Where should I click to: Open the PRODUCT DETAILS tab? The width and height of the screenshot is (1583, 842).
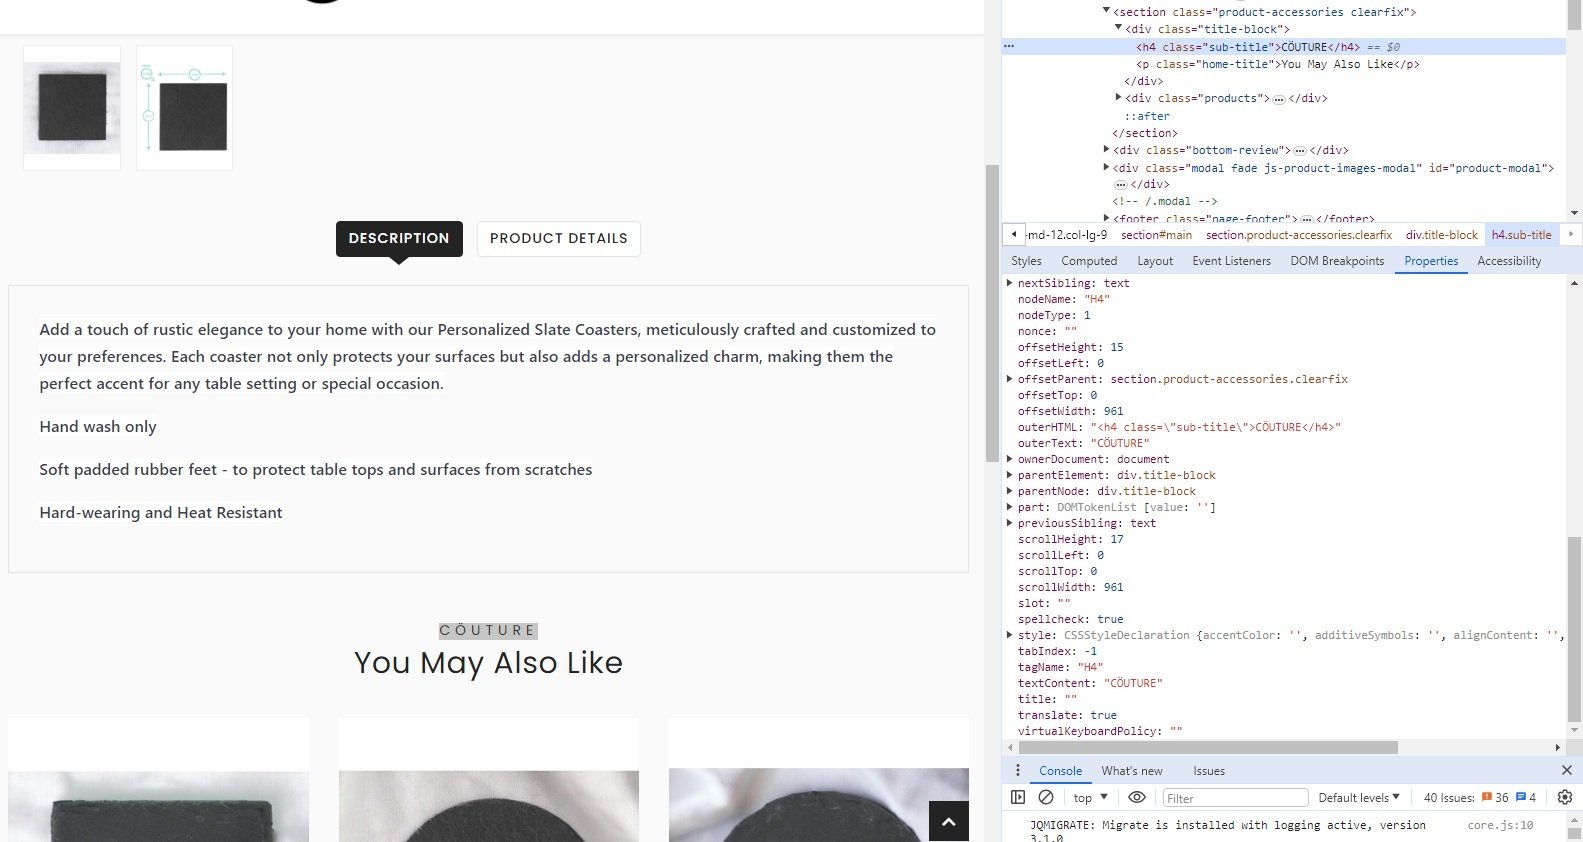coord(559,238)
